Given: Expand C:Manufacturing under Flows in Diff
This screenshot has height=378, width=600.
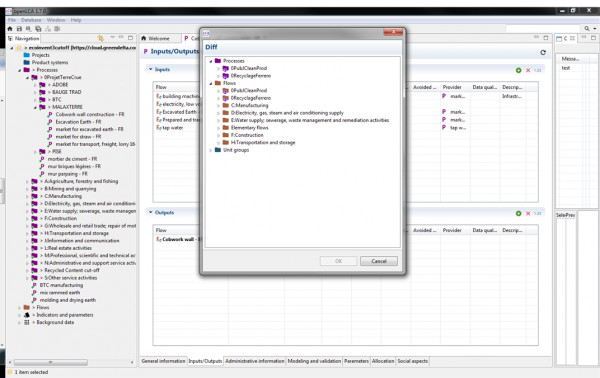Looking at the screenshot, I should (218, 106).
